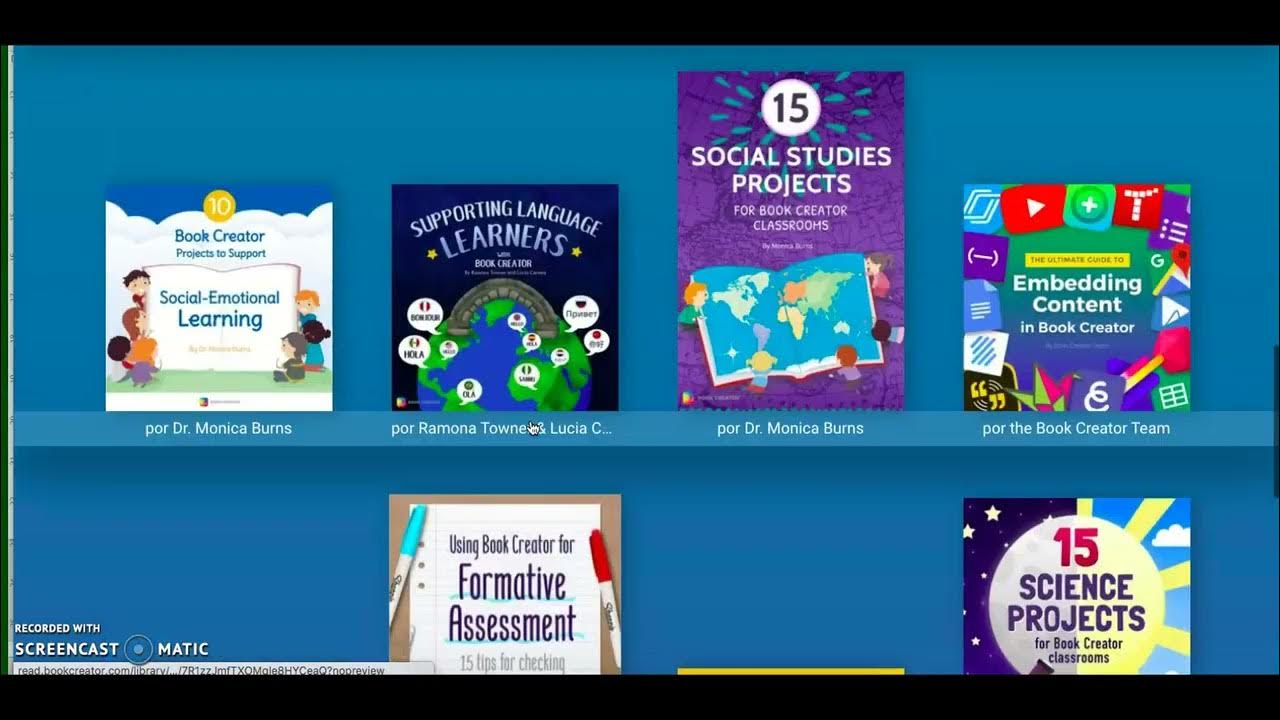The width and height of the screenshot is (1280, 720).
Task: Click 'por Dr. Monica Burns' under Social Studies Projects
Action: point(791,428)
